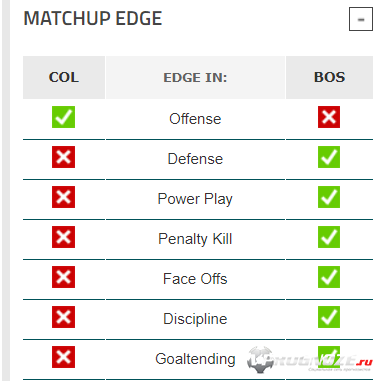
Task: Click COL red X for Defense
Action: click(63, 157)
